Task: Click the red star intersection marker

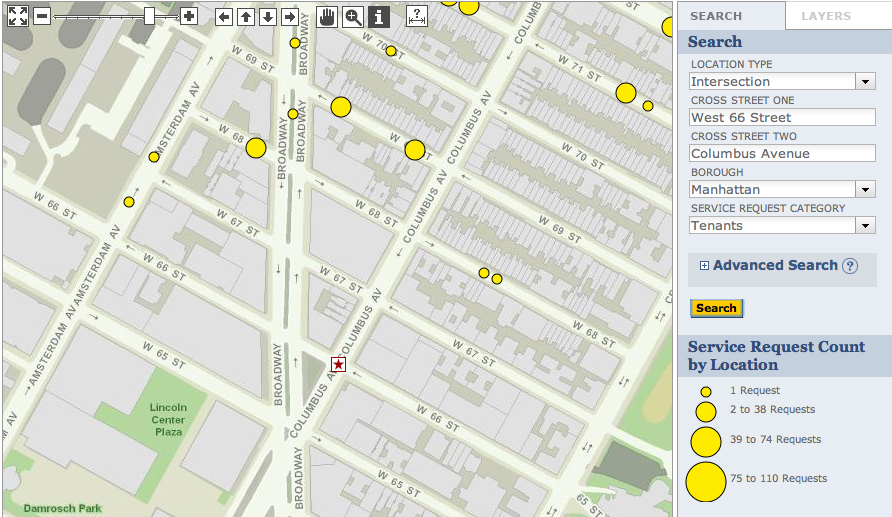Action: pos(338,364)
